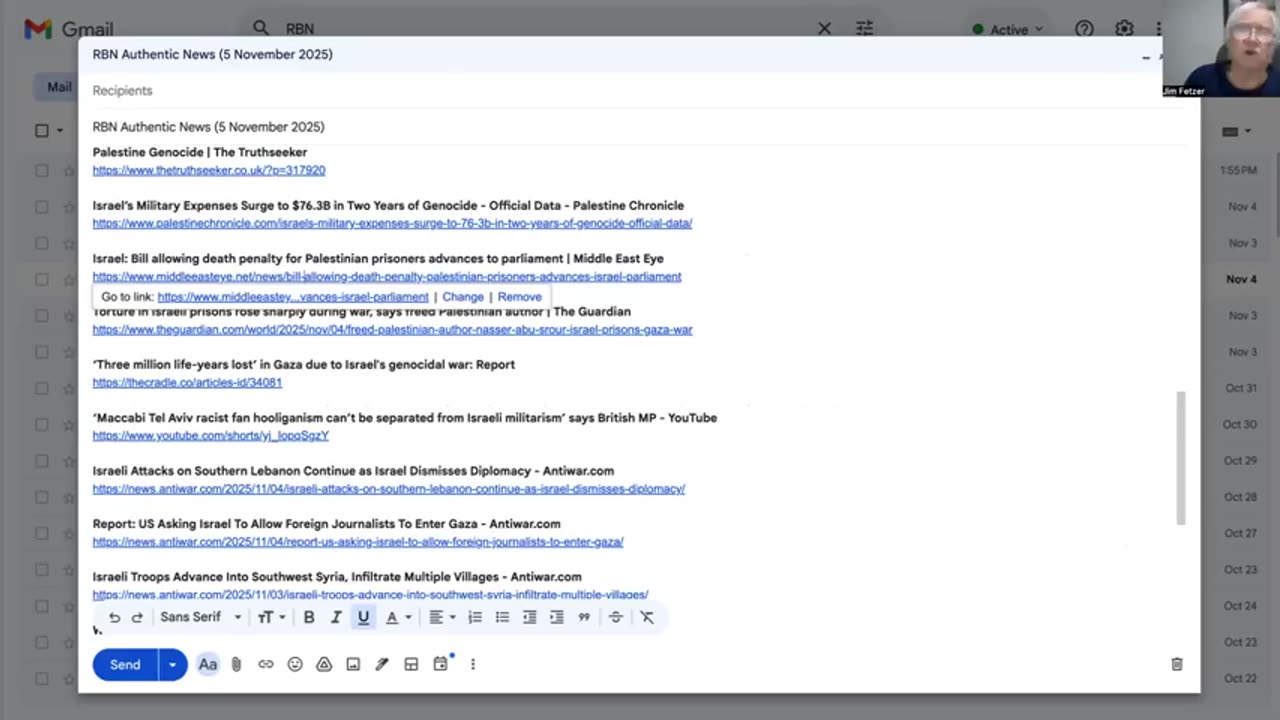This screenshot has height=720, width=1280.
Task: Insert a bulleted list
Action: 502,617
